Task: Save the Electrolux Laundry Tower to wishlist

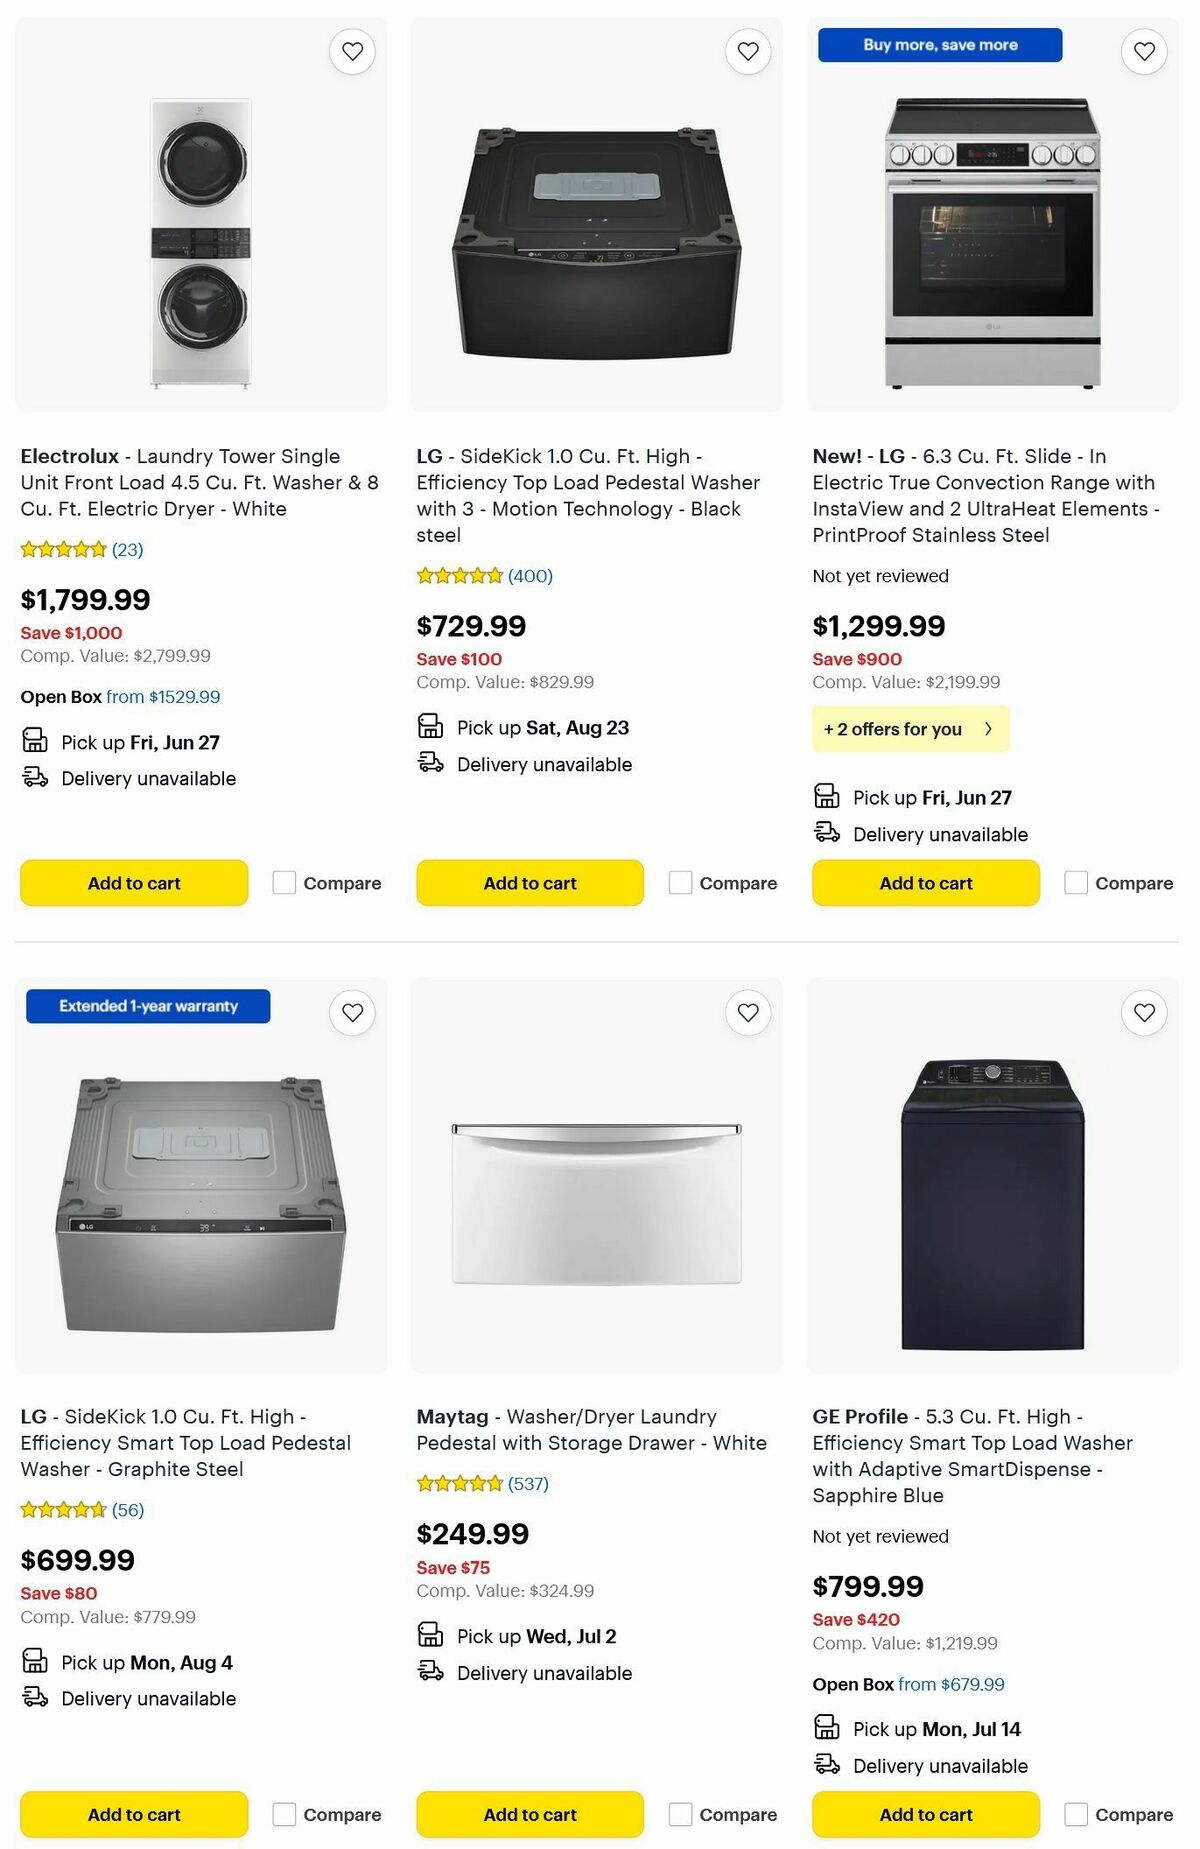Action: tap(352, 51)
